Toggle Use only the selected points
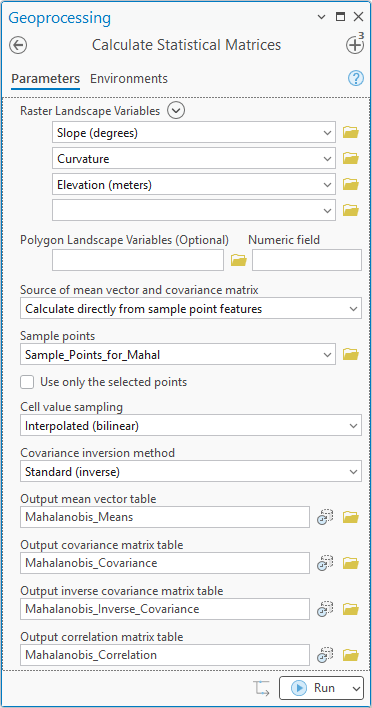 coord(27,382)
